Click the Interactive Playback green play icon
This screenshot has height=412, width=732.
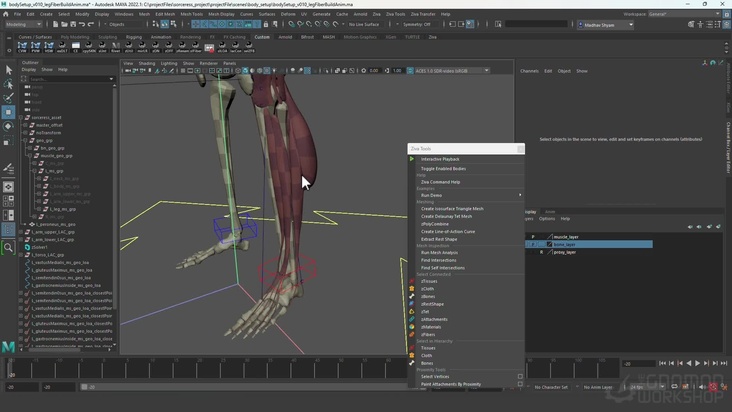[x=412, y=159]
